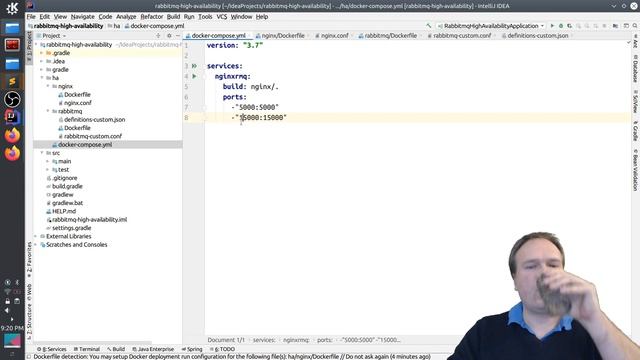Click gutter run icon beside nginxrmq

(194, 76)
